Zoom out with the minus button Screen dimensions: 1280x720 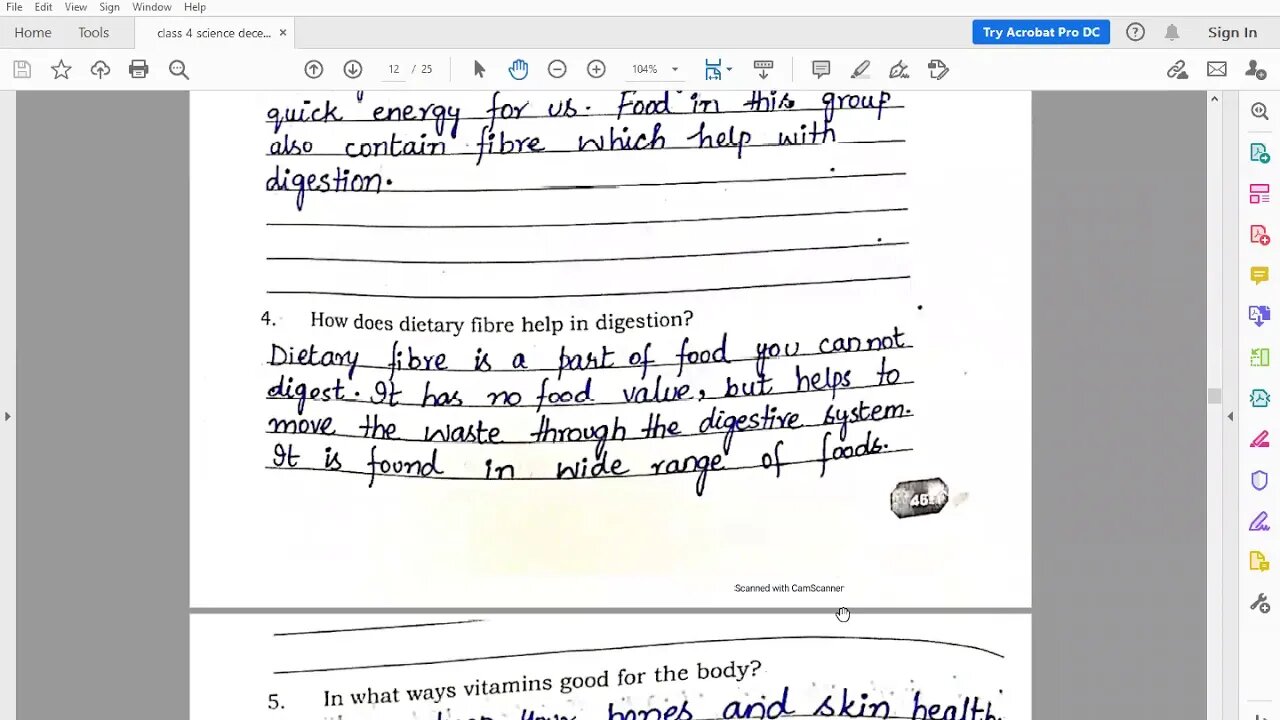(x=557, y=69)
